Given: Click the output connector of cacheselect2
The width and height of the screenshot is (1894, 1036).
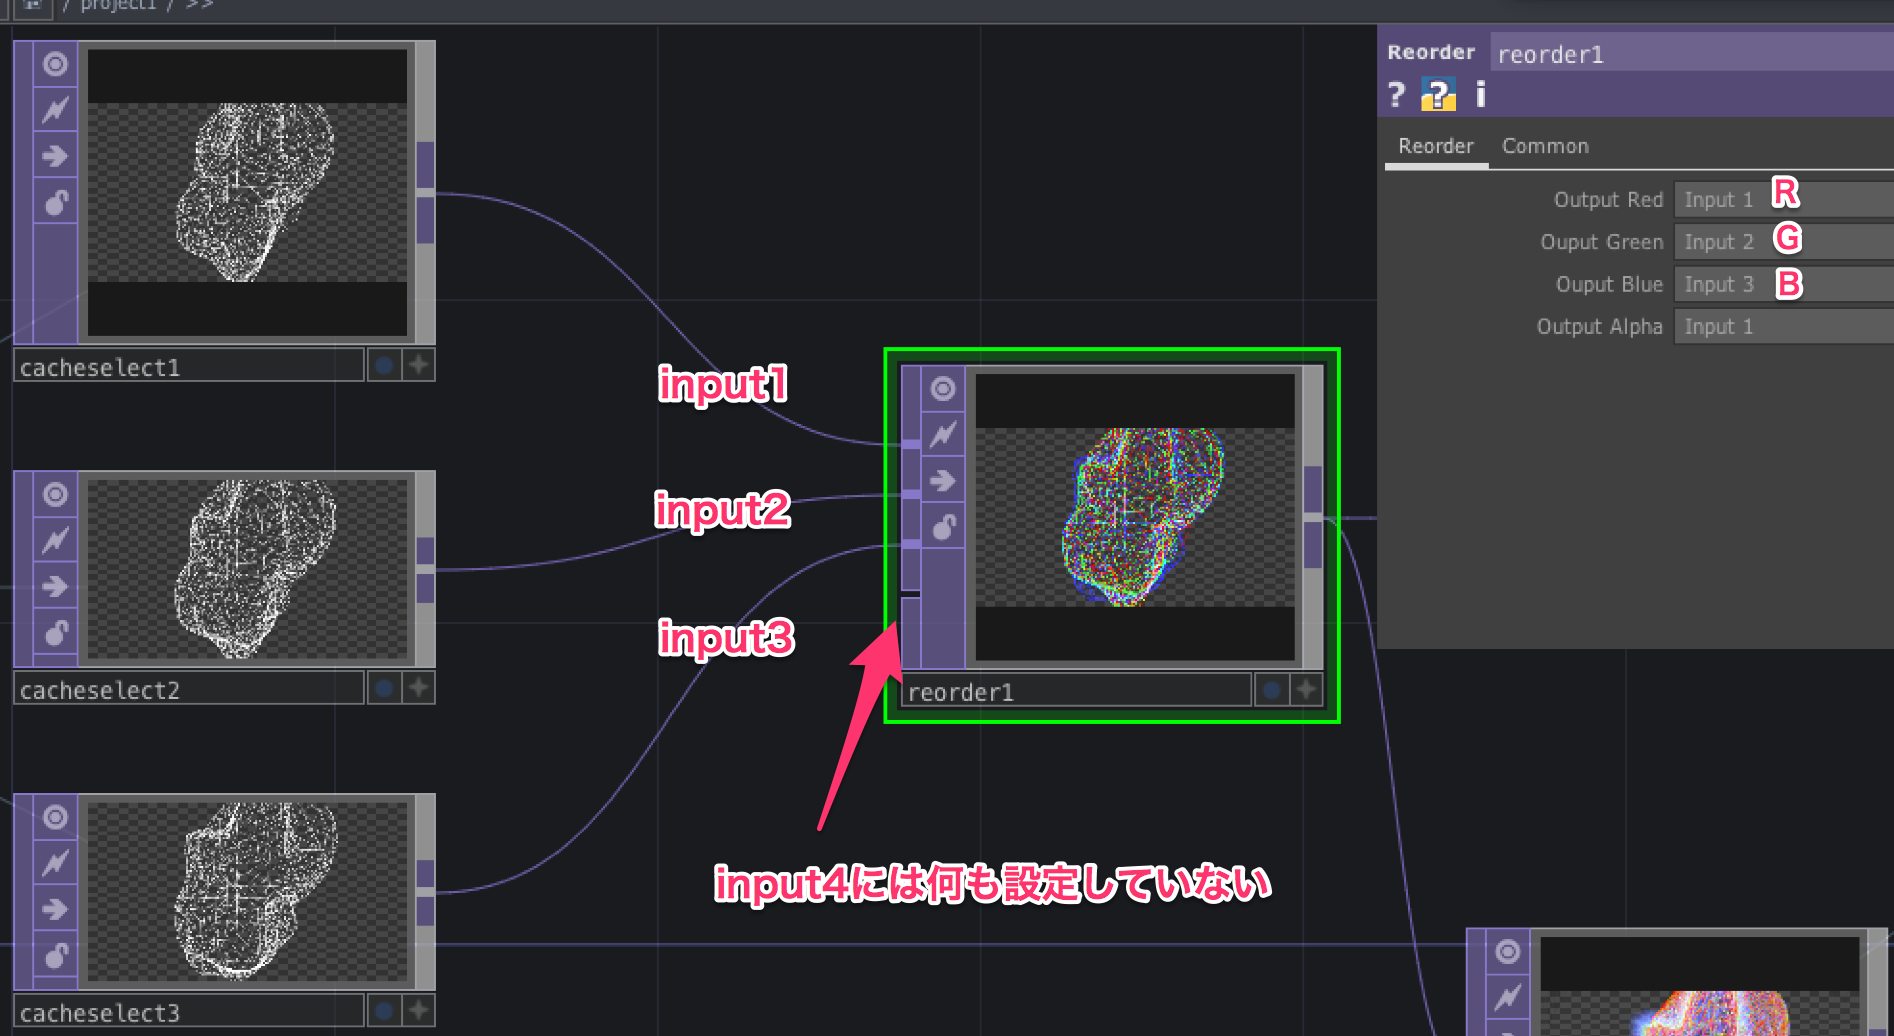Looking at the screenshot, I should click(425, 570).
